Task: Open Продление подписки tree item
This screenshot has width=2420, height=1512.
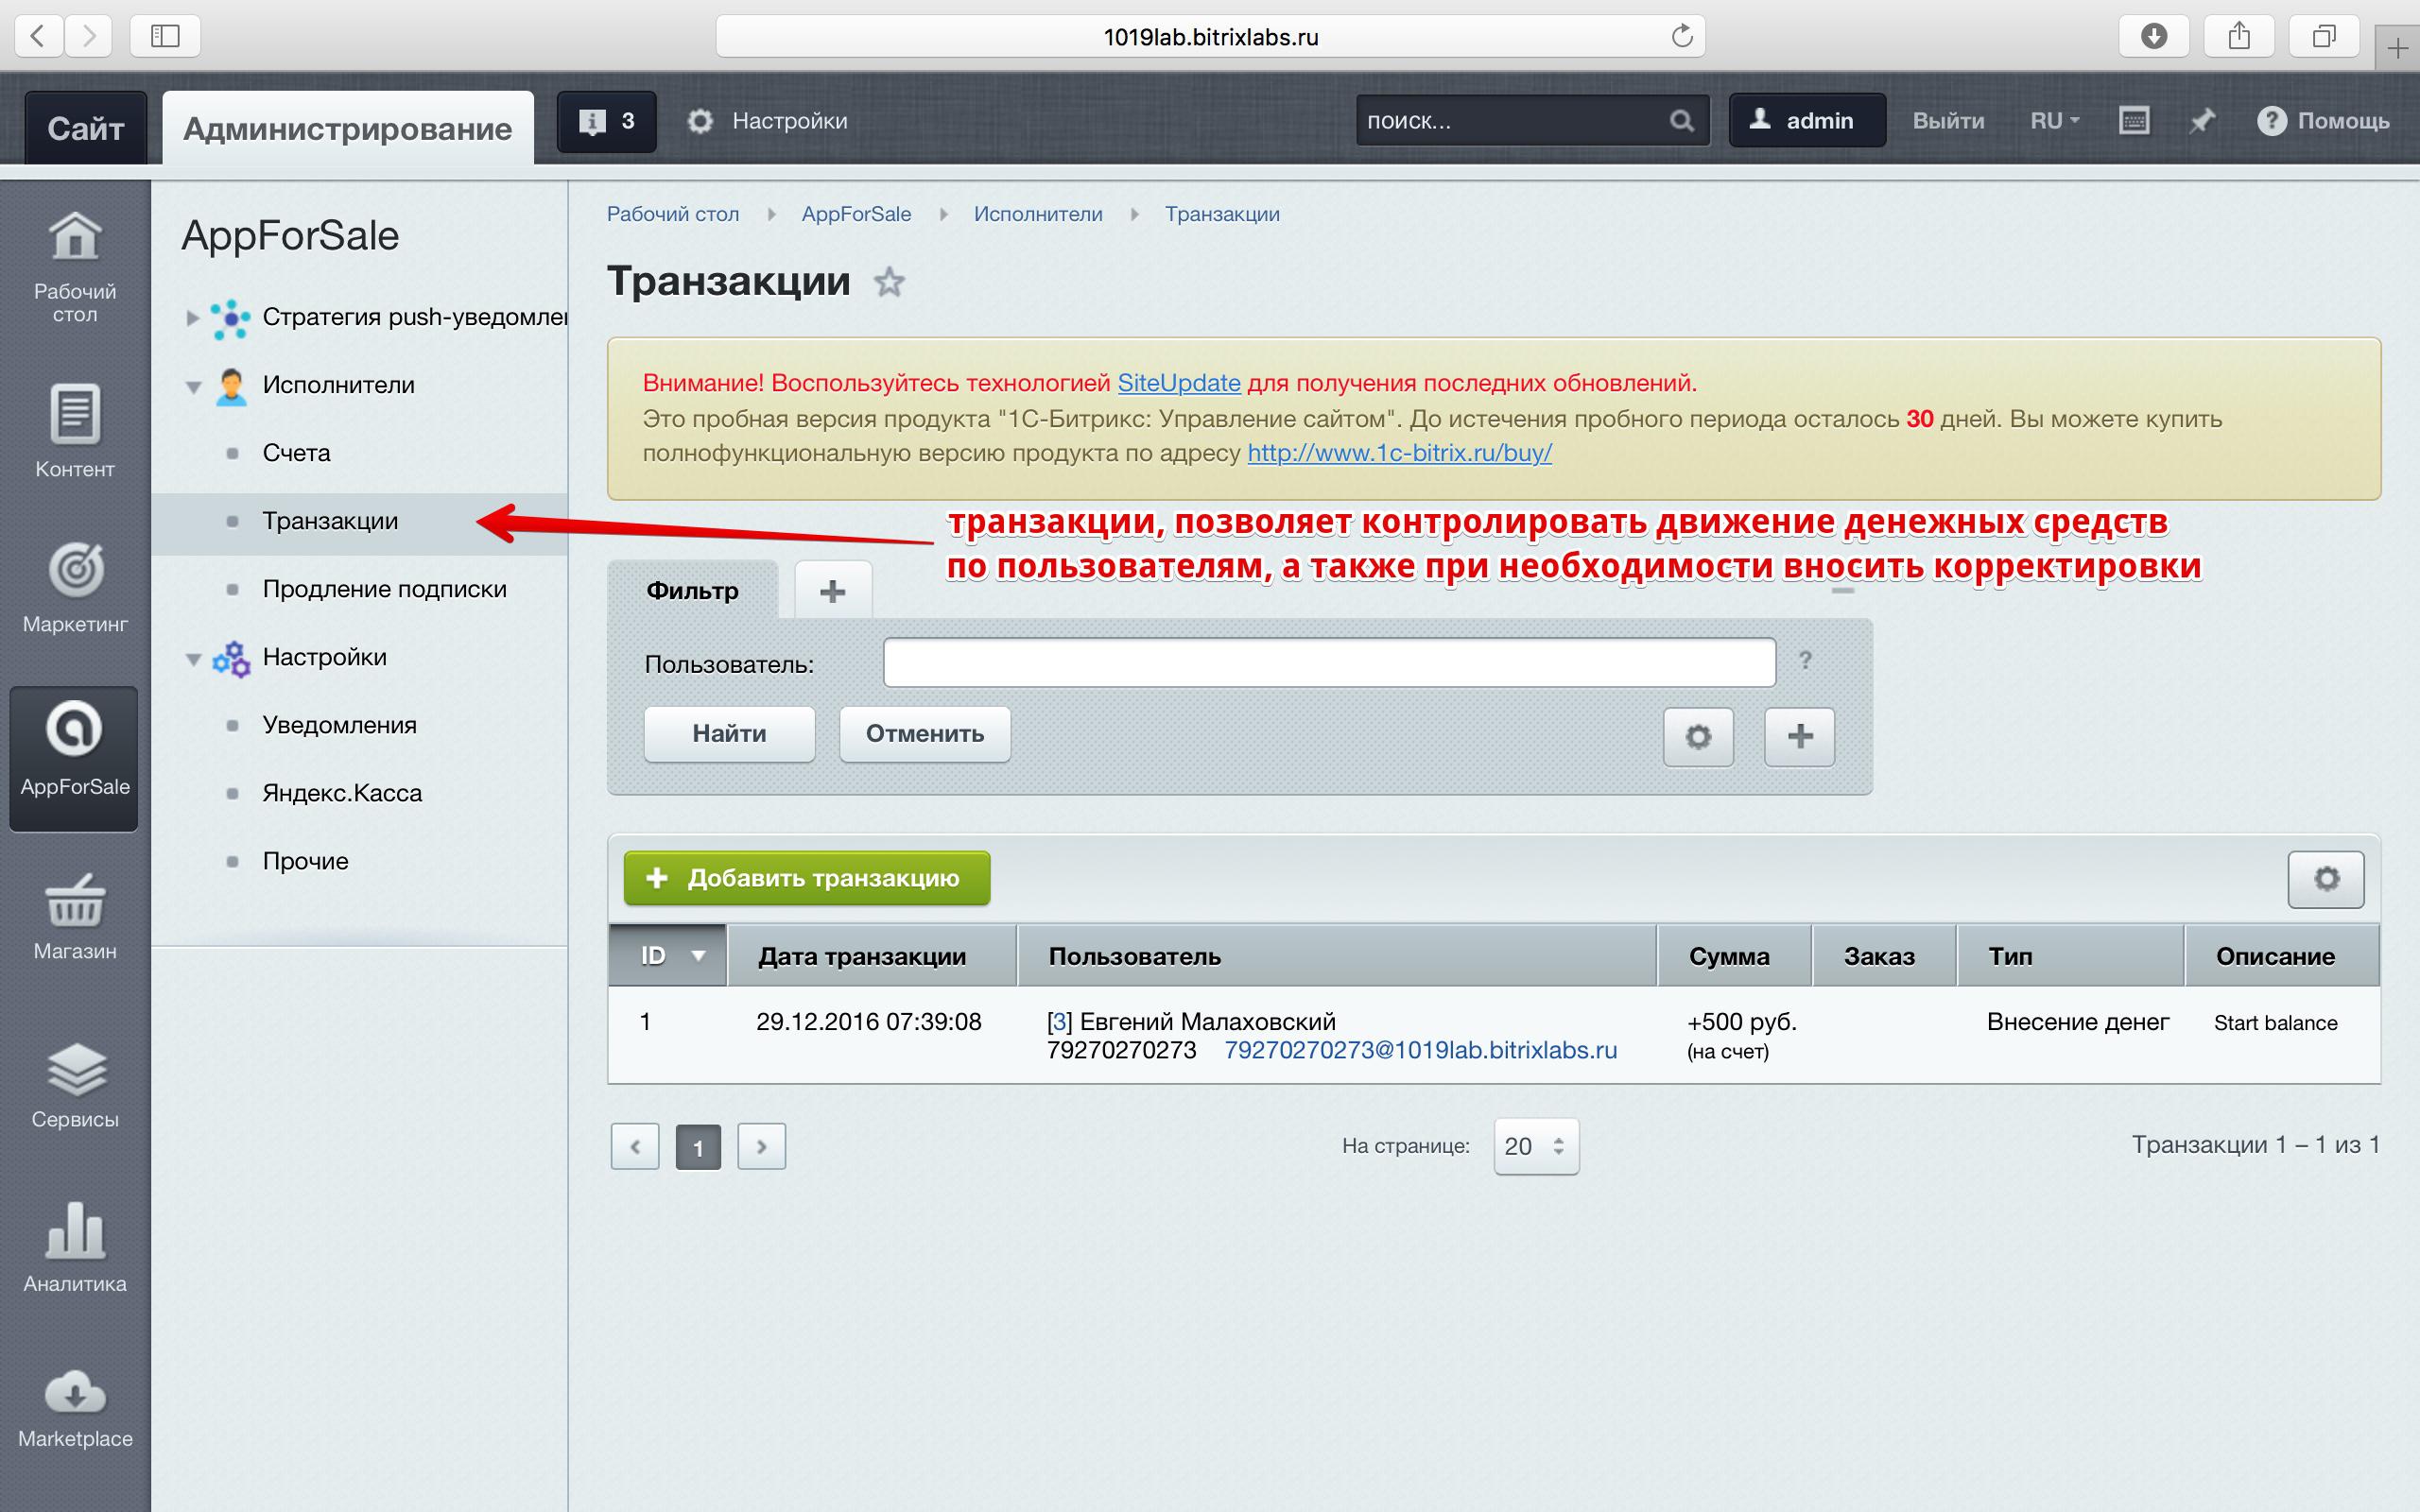Action: pyautogui.click(x=384, y=589)
